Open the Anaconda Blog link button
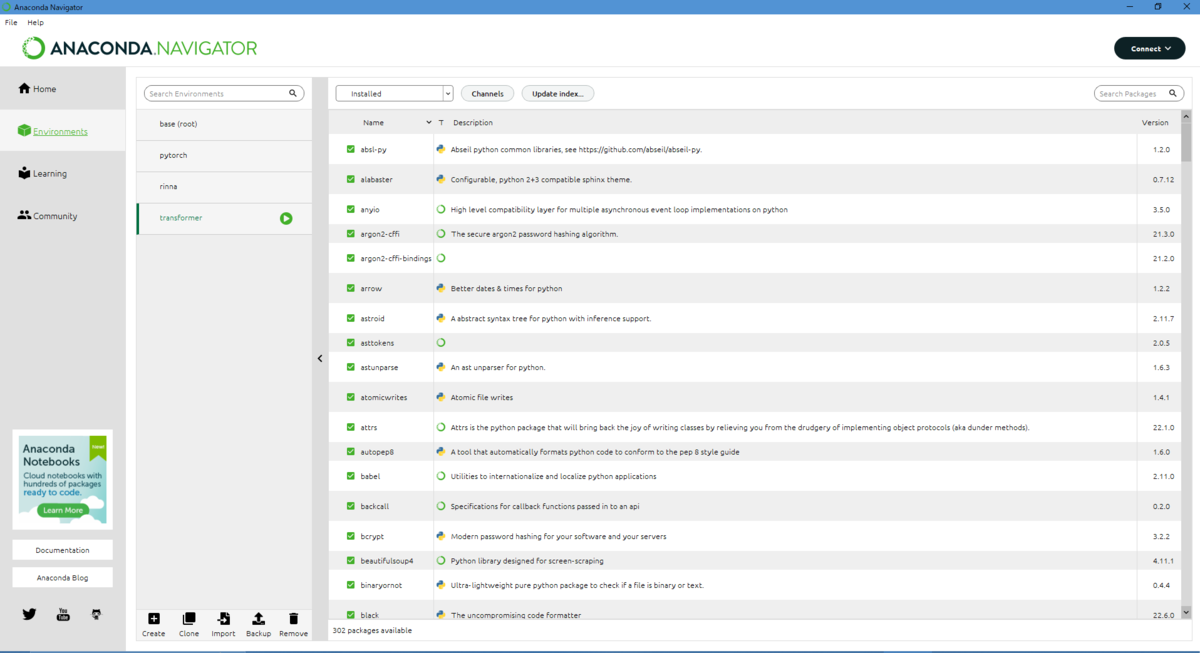The width and height of the screenshot is (1200, 653). [x=62, y=577]
